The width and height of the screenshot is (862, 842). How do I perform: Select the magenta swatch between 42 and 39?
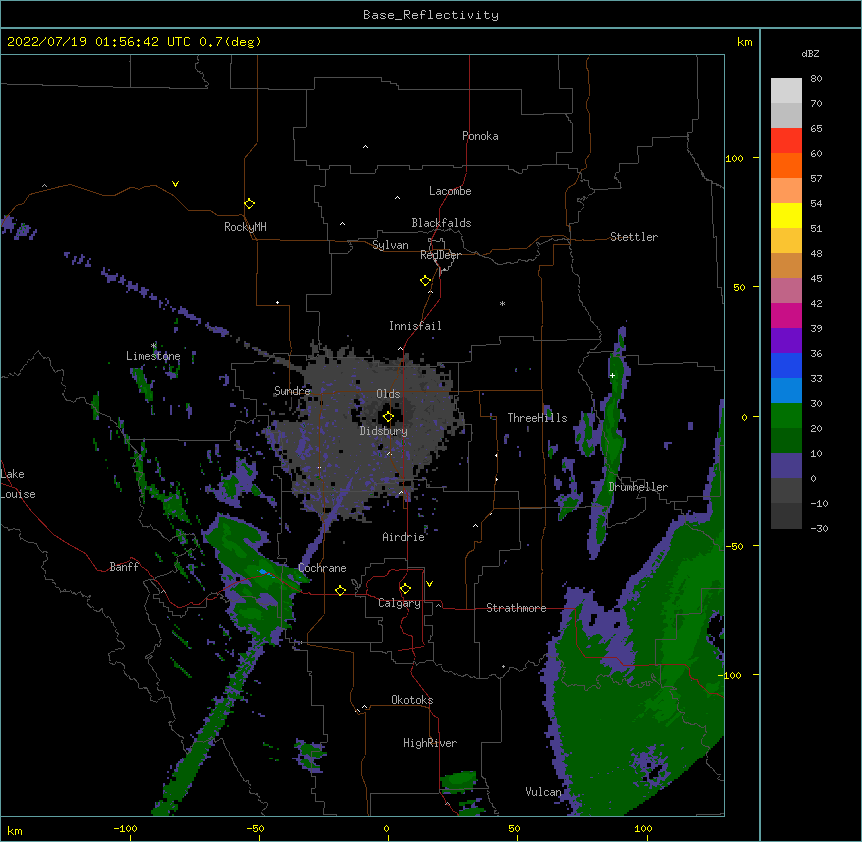786,315
